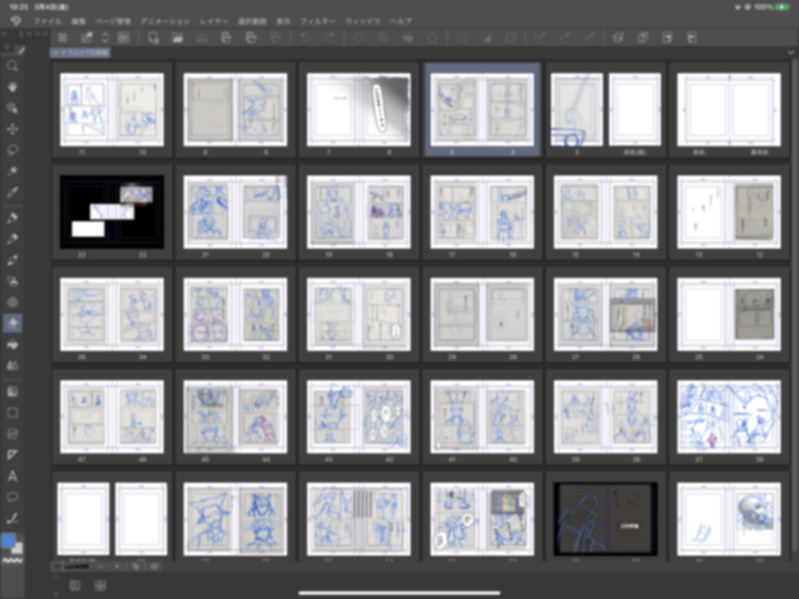Open the spread of pages 7-6
Image resolution: width=799 pixels, height=599 pixels.
point(359,110)
